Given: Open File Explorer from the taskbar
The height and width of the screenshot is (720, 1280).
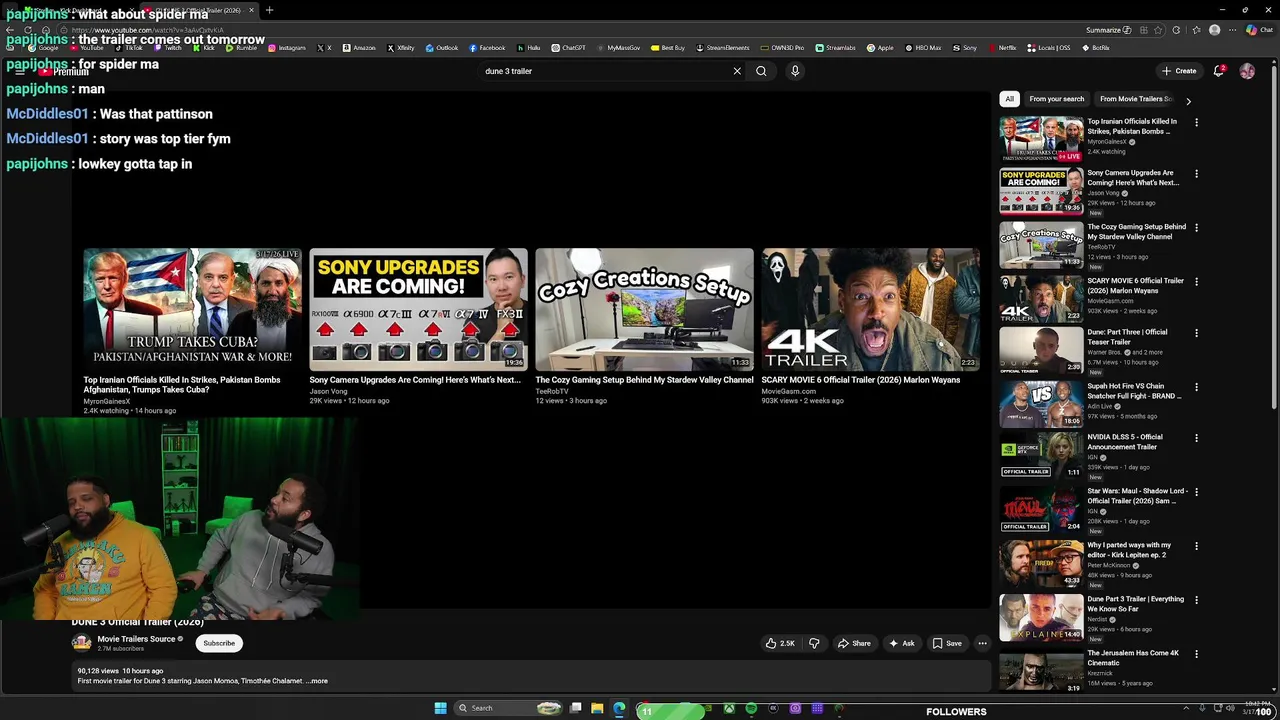Looking at the screenshot, I should [x=597, y=708].
